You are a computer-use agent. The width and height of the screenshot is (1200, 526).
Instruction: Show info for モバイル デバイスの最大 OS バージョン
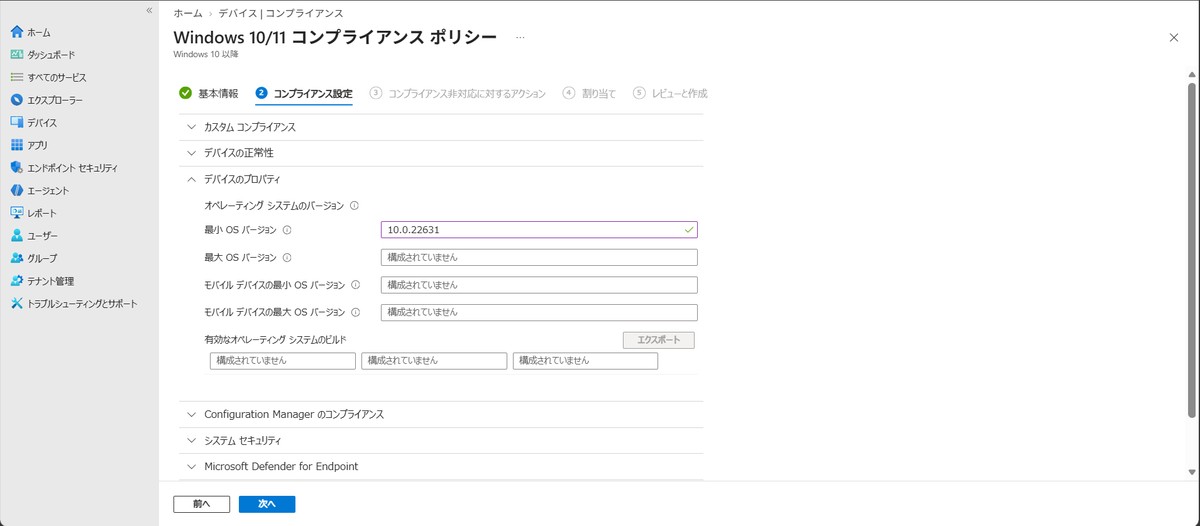pos(355,312)
